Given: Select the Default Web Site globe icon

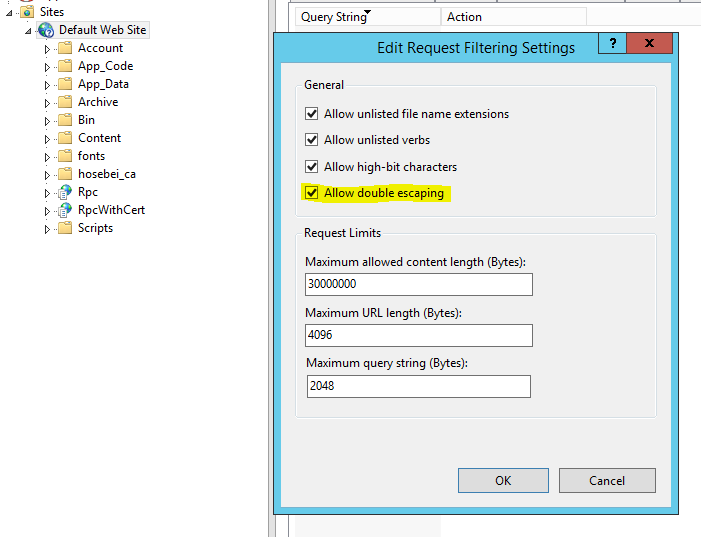Looking at the screenshot, I should [46, 30].
